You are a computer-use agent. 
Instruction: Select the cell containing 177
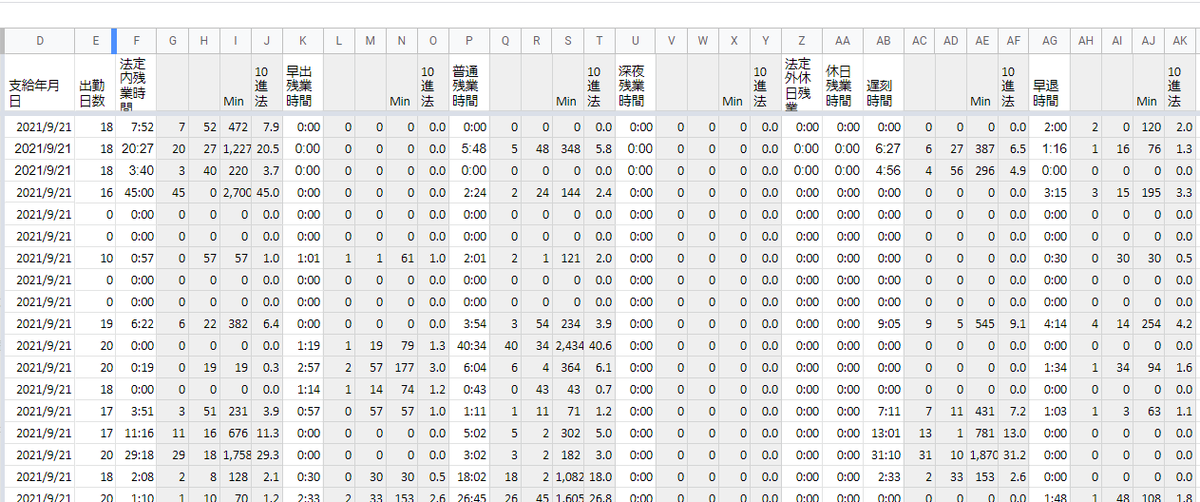click(x=401, y=367)
